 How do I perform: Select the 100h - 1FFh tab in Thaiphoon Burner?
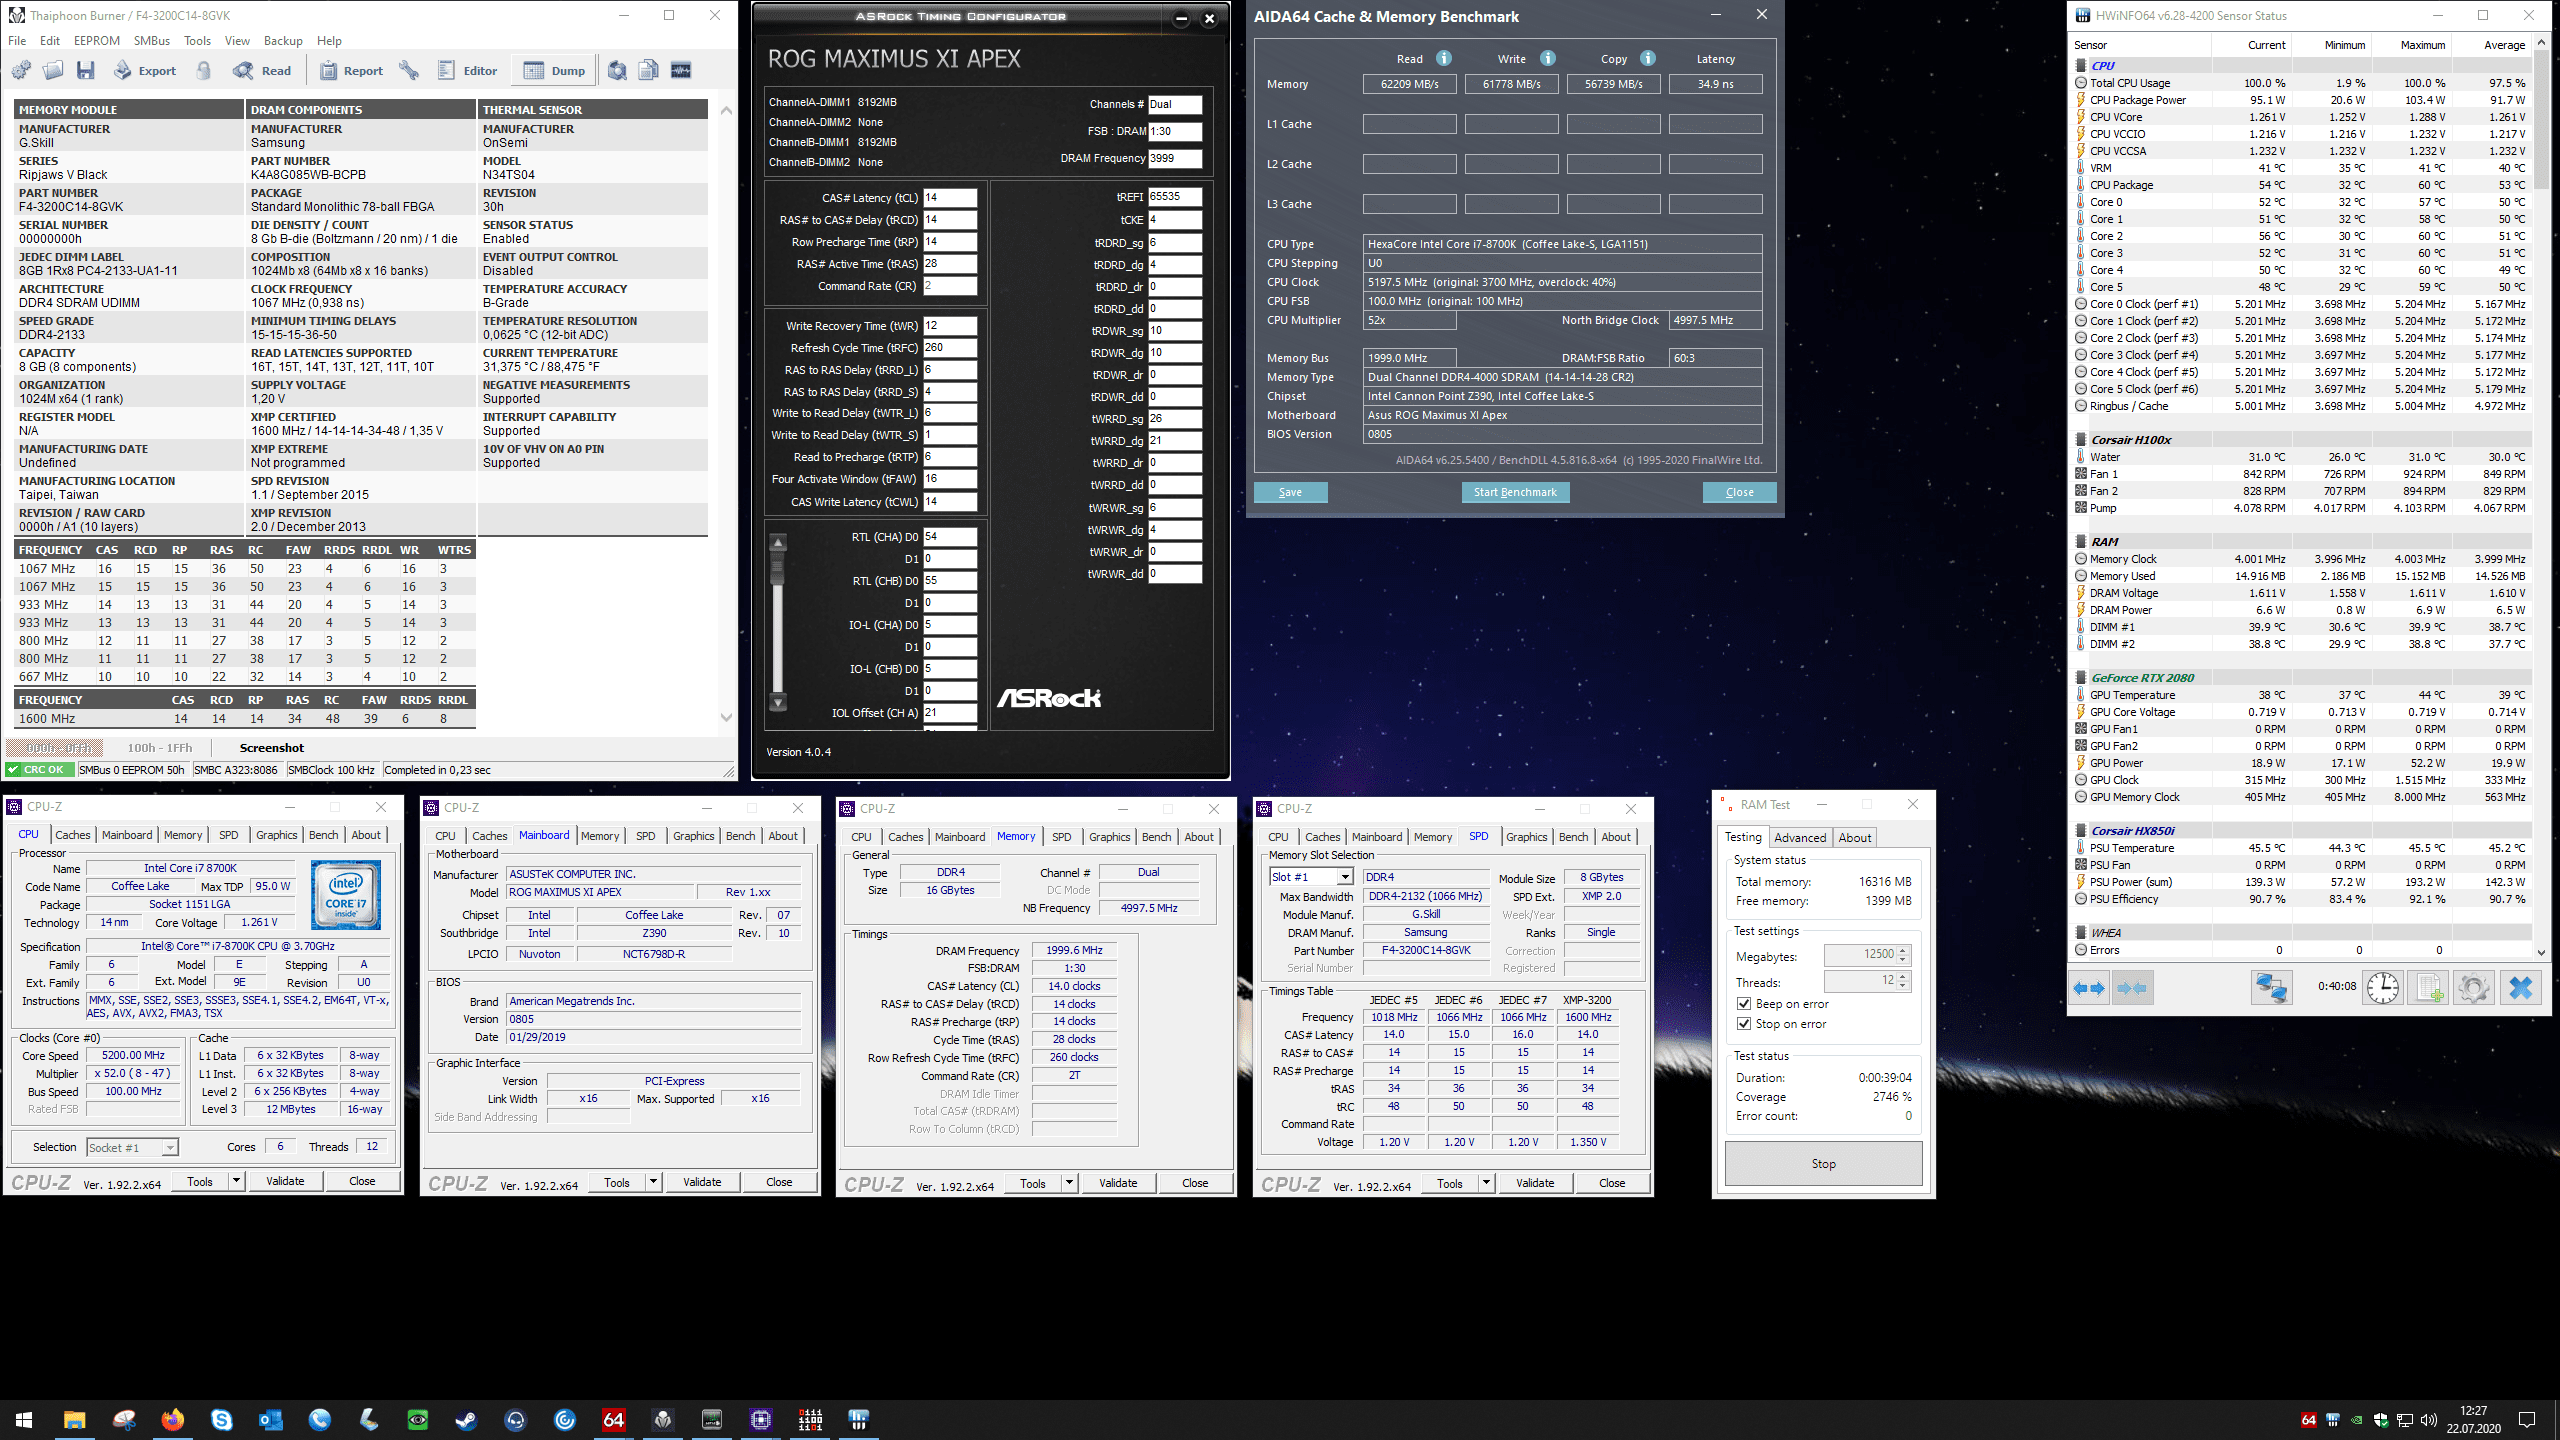click(x=159, y=747)
